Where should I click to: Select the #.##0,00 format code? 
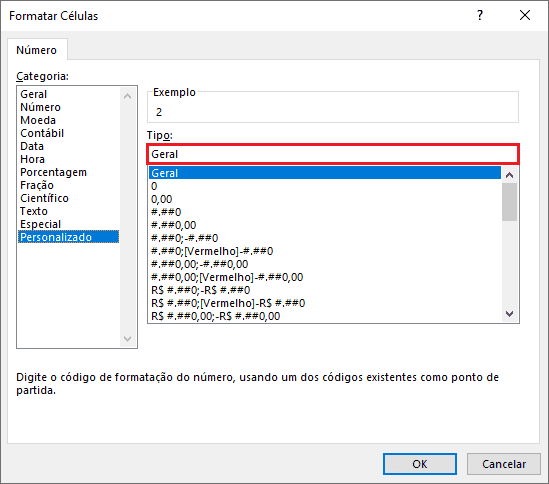click(x=325, y=225)
